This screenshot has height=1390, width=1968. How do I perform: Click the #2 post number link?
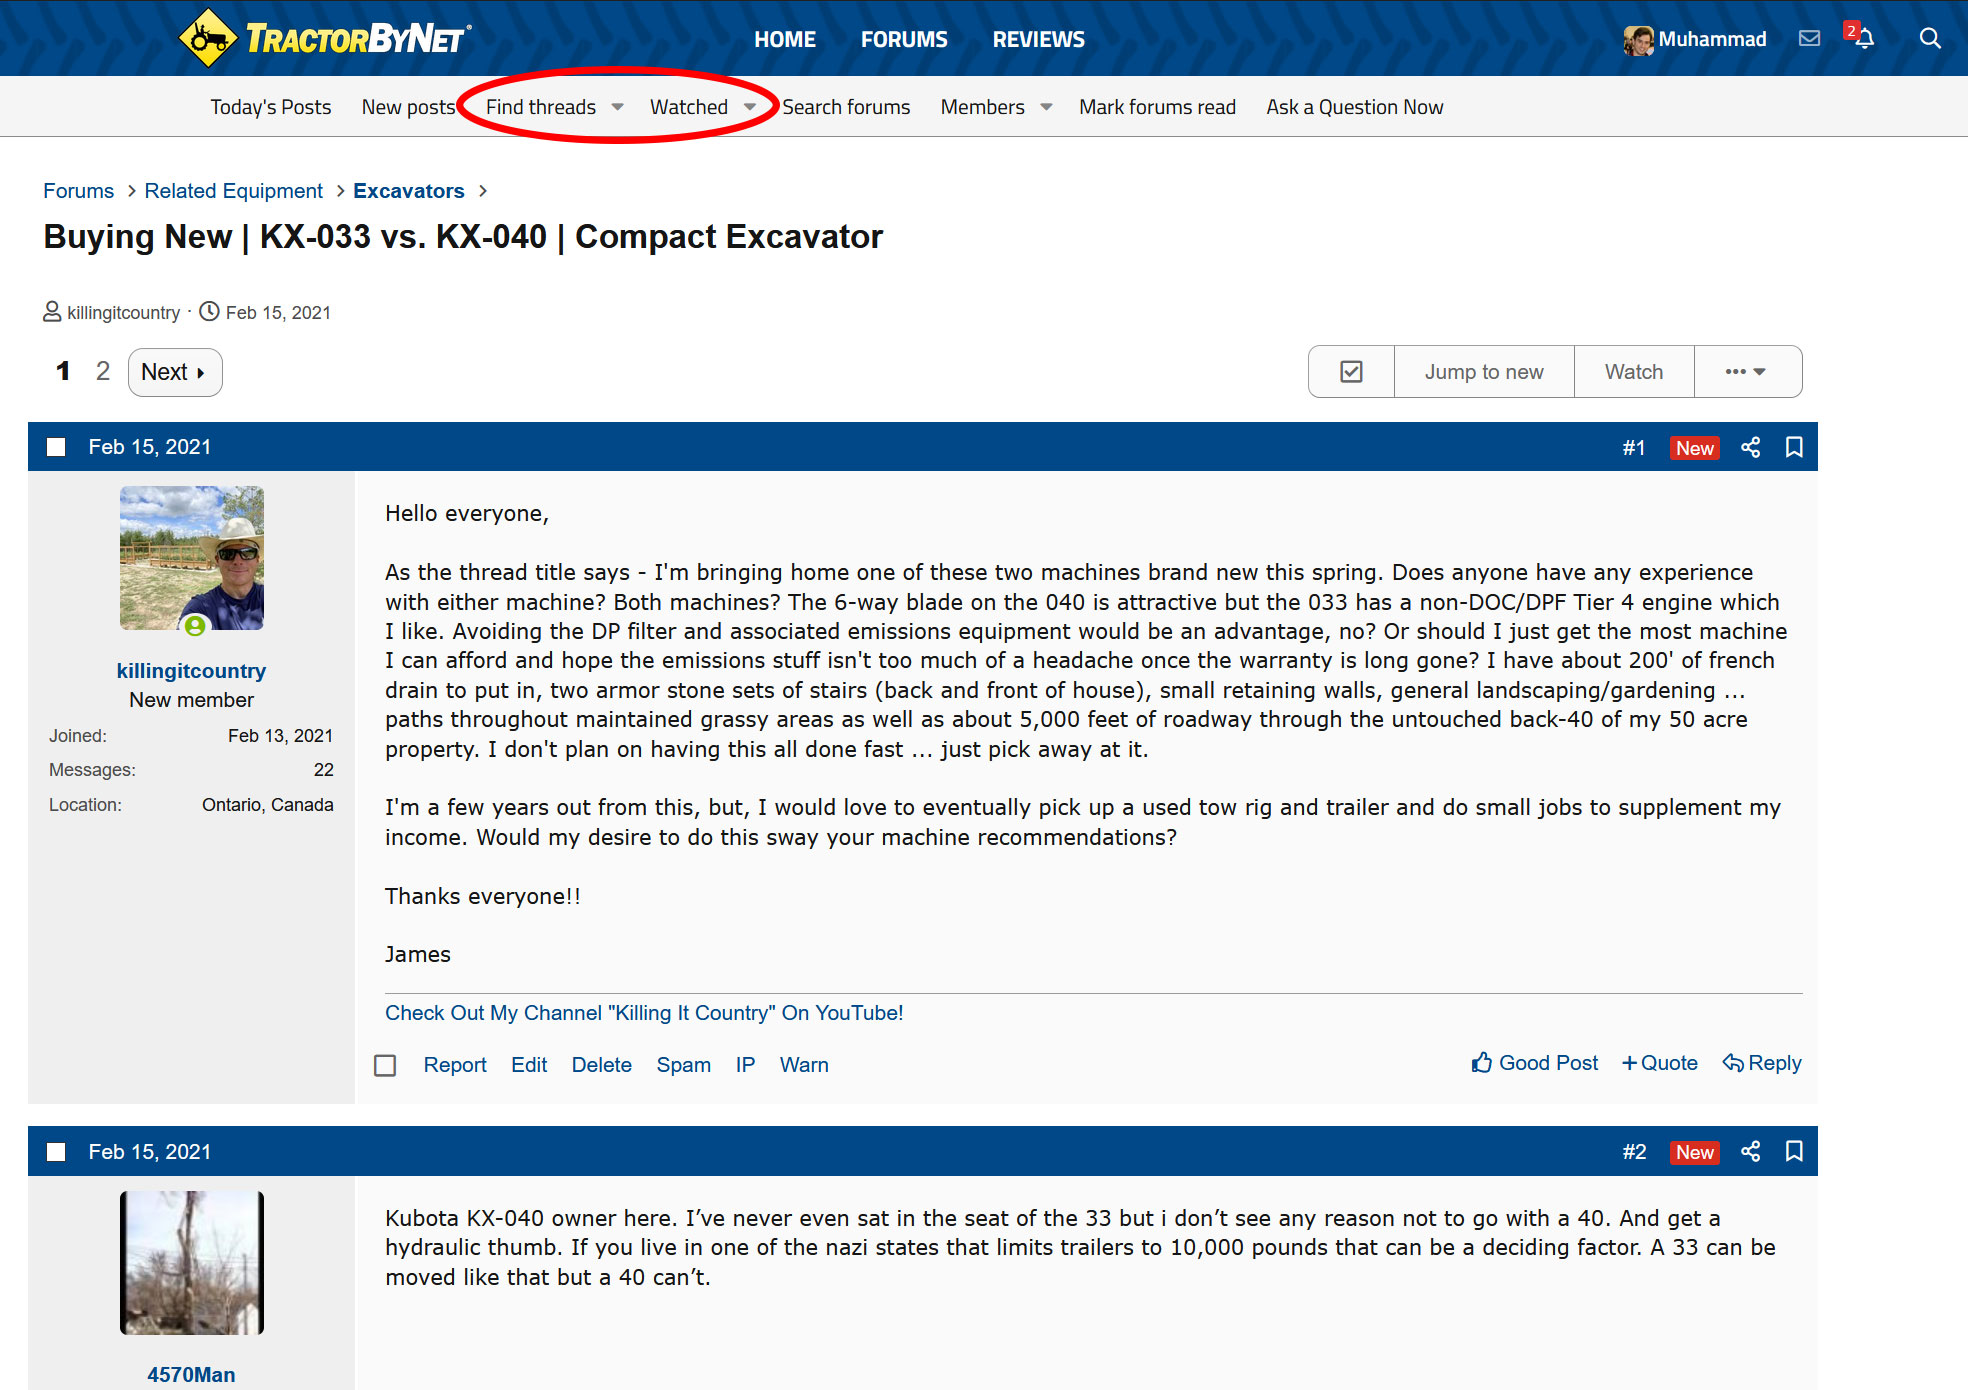click(1634, 1152)
